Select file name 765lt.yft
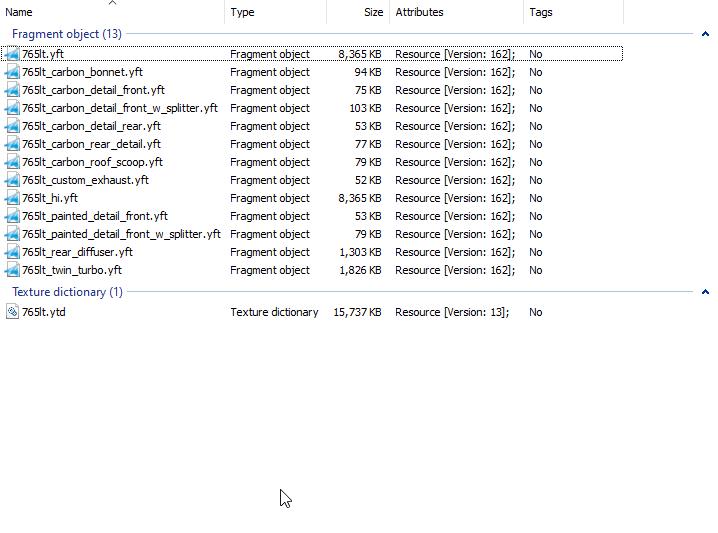The image size is (718, 533). tap(43, 54)
